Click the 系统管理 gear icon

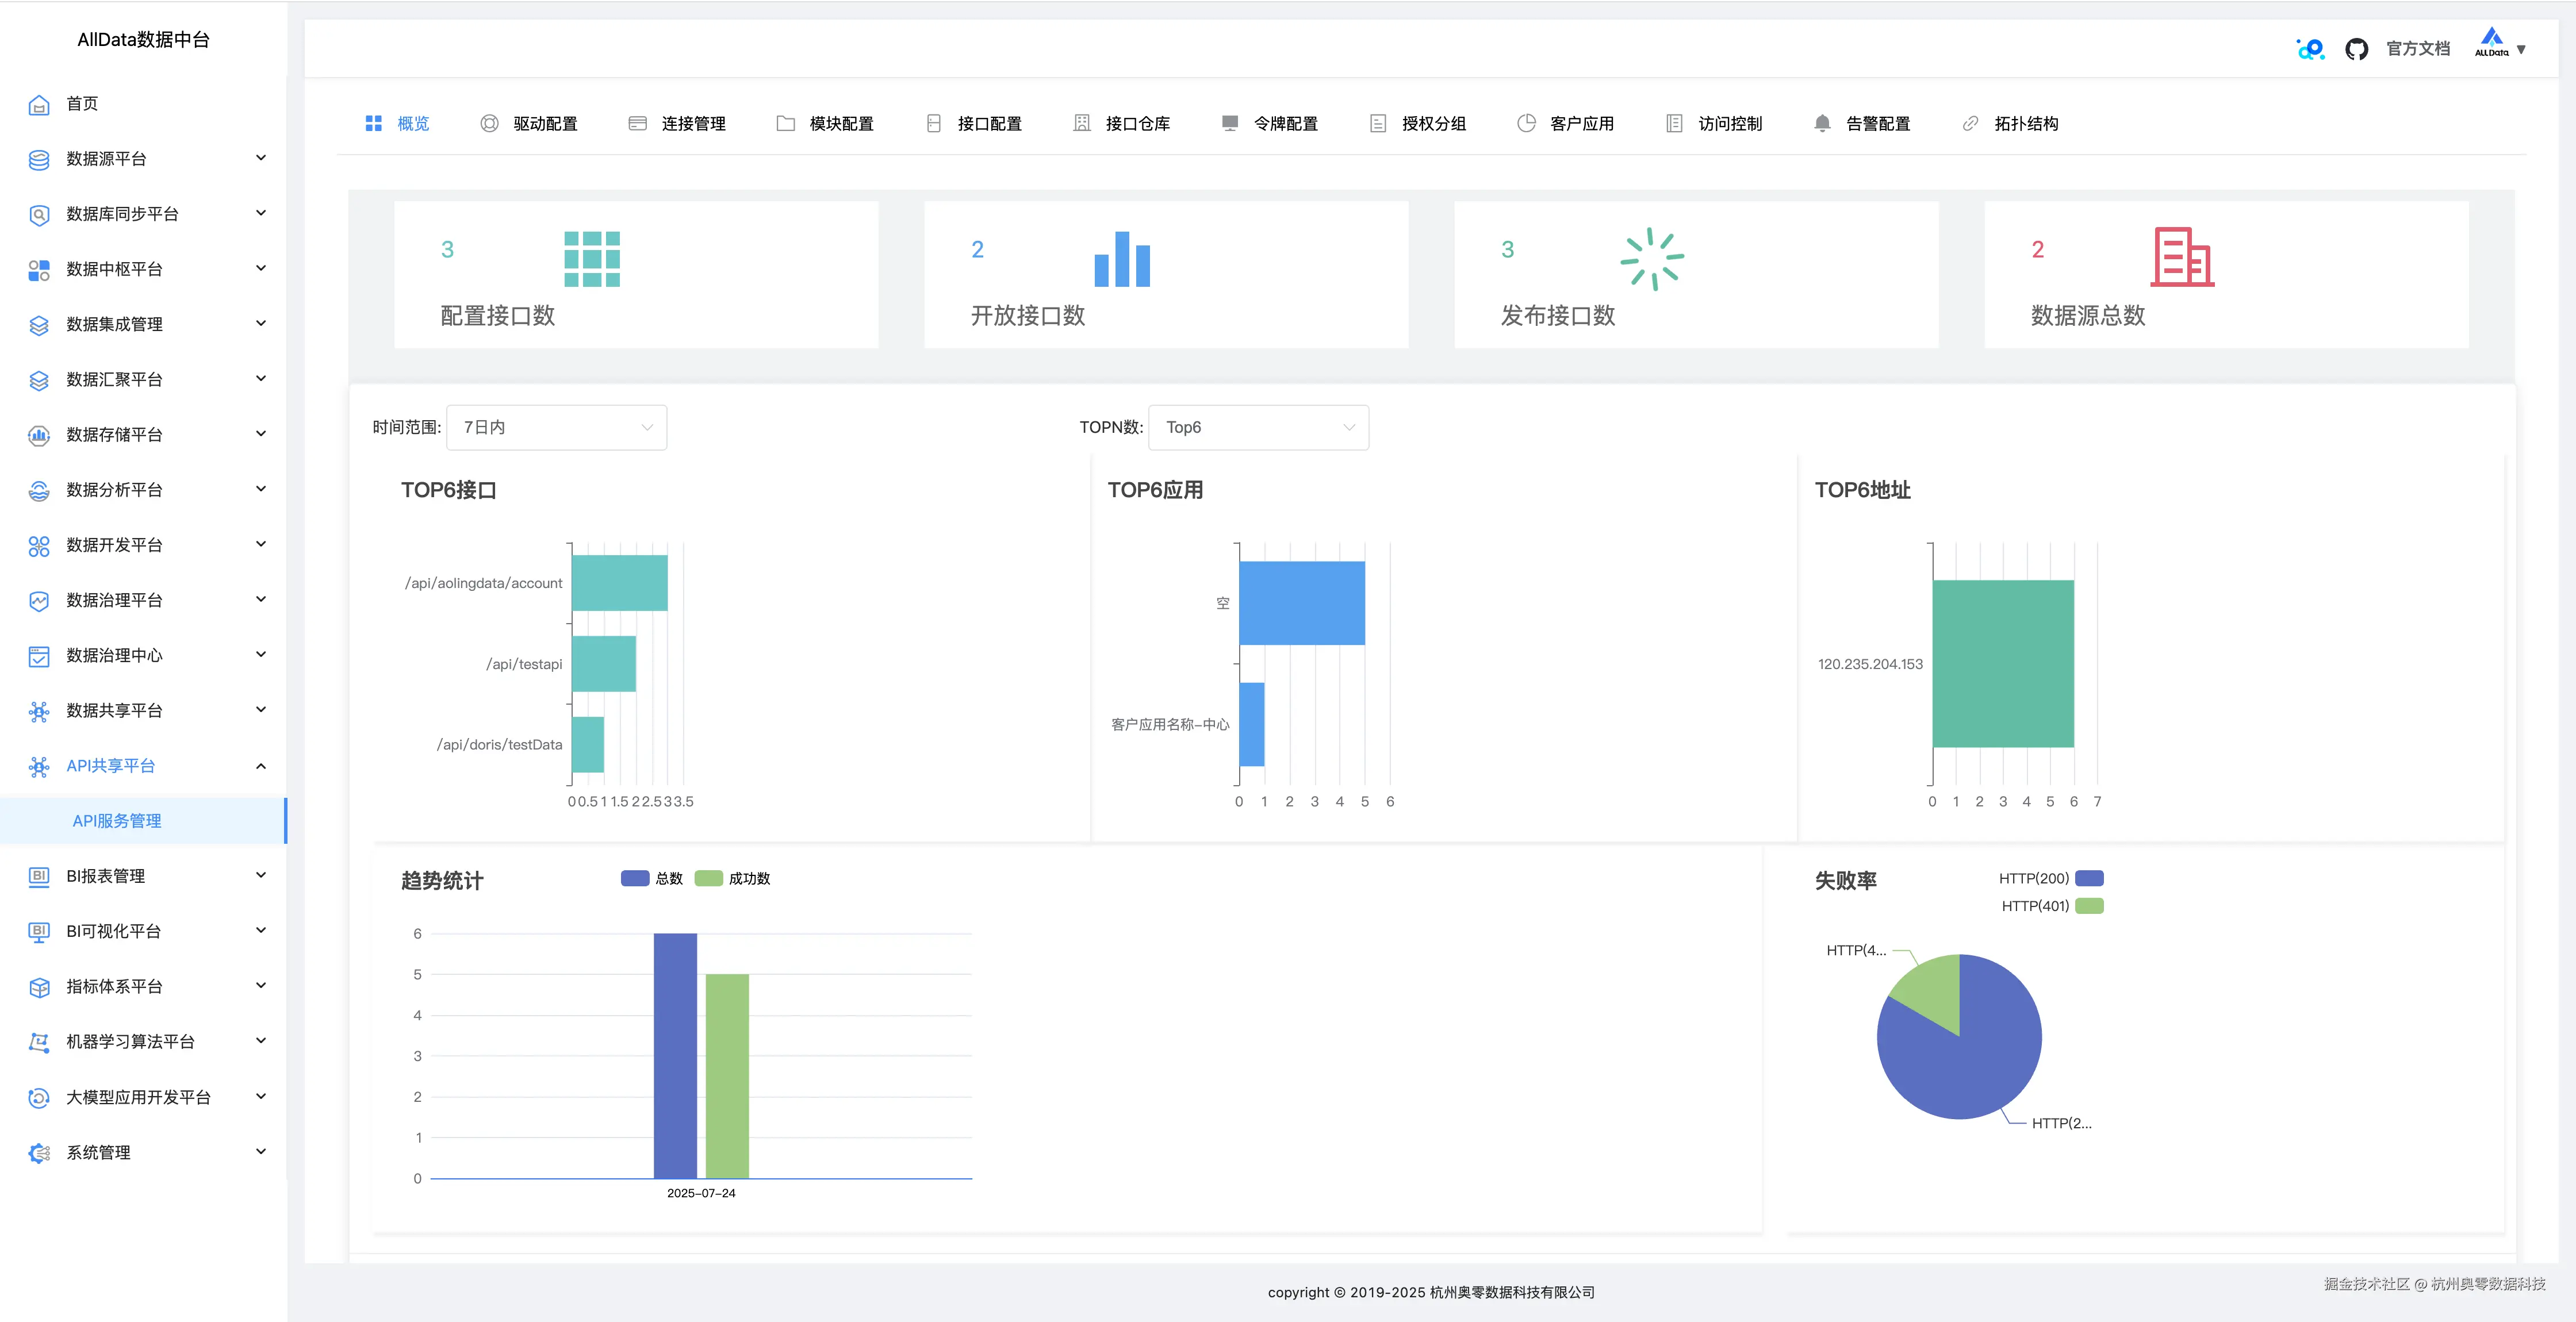(x=39, y=1153)
